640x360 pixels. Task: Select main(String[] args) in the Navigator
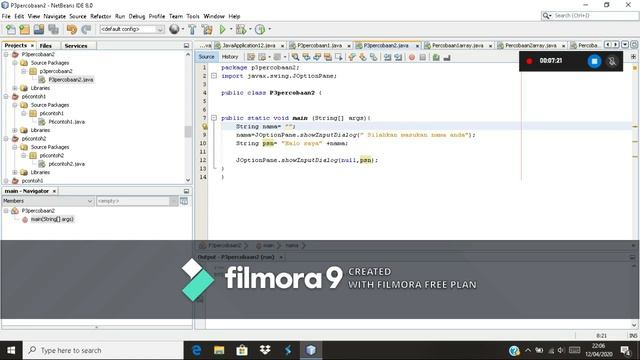click(52, 219)
